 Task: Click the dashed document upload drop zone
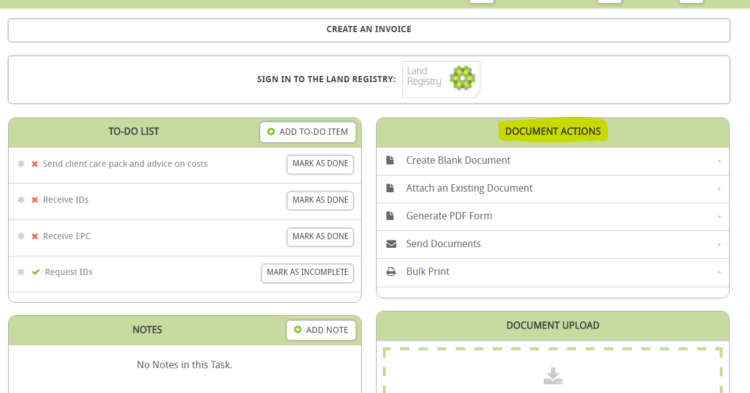click(x=553, y=371)
